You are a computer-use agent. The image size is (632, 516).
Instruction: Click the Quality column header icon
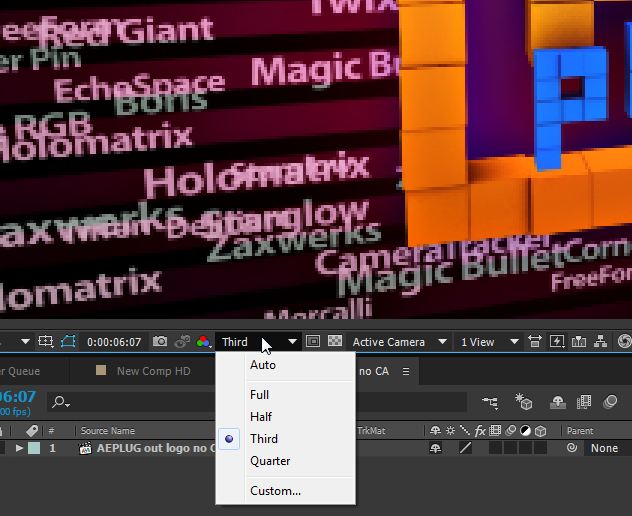point(465,431)
